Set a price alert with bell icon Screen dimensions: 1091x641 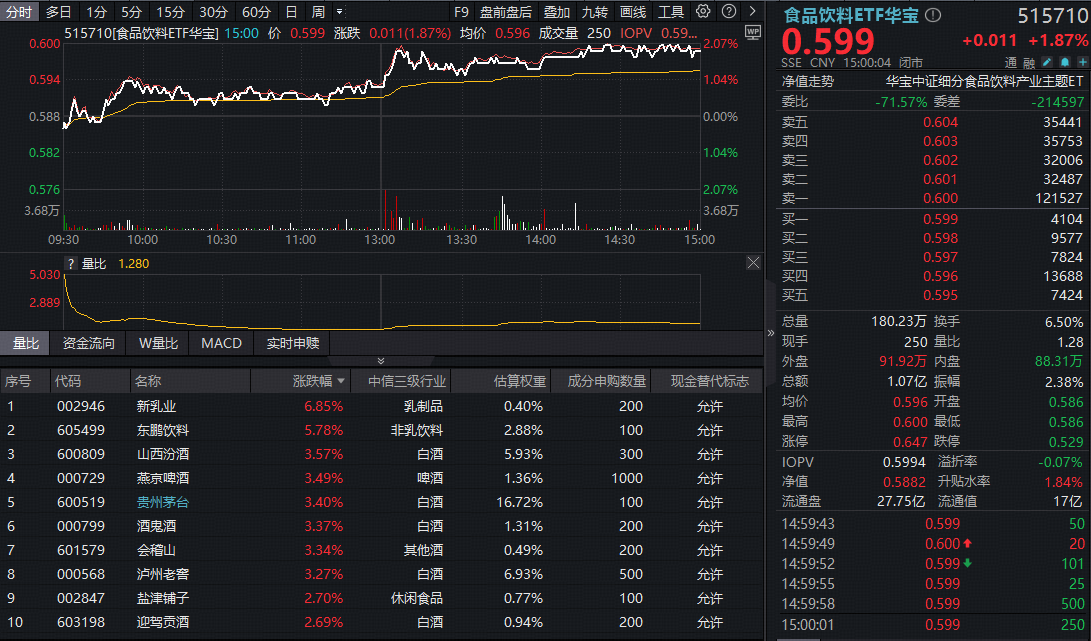click(x=1063, y=62)
